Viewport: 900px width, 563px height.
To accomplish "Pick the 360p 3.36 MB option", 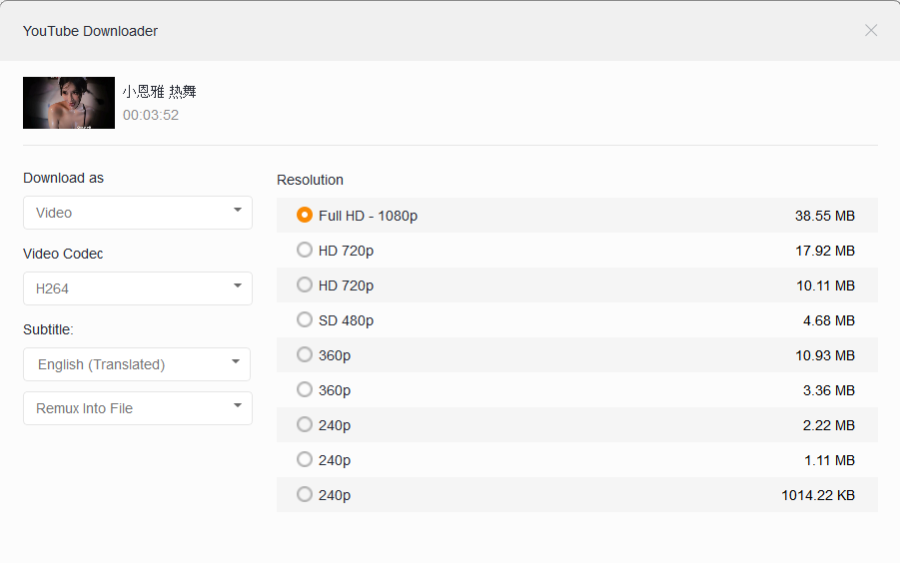I will pyautogui.click(x=305, y=390).
